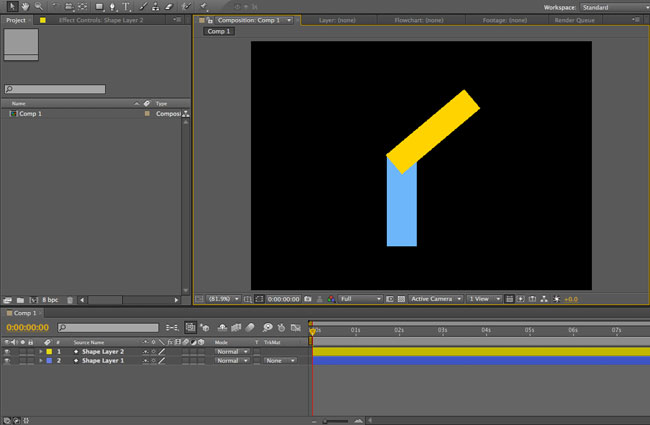Select the Hand tool
The image size is (650, 425).
point(25,6)
